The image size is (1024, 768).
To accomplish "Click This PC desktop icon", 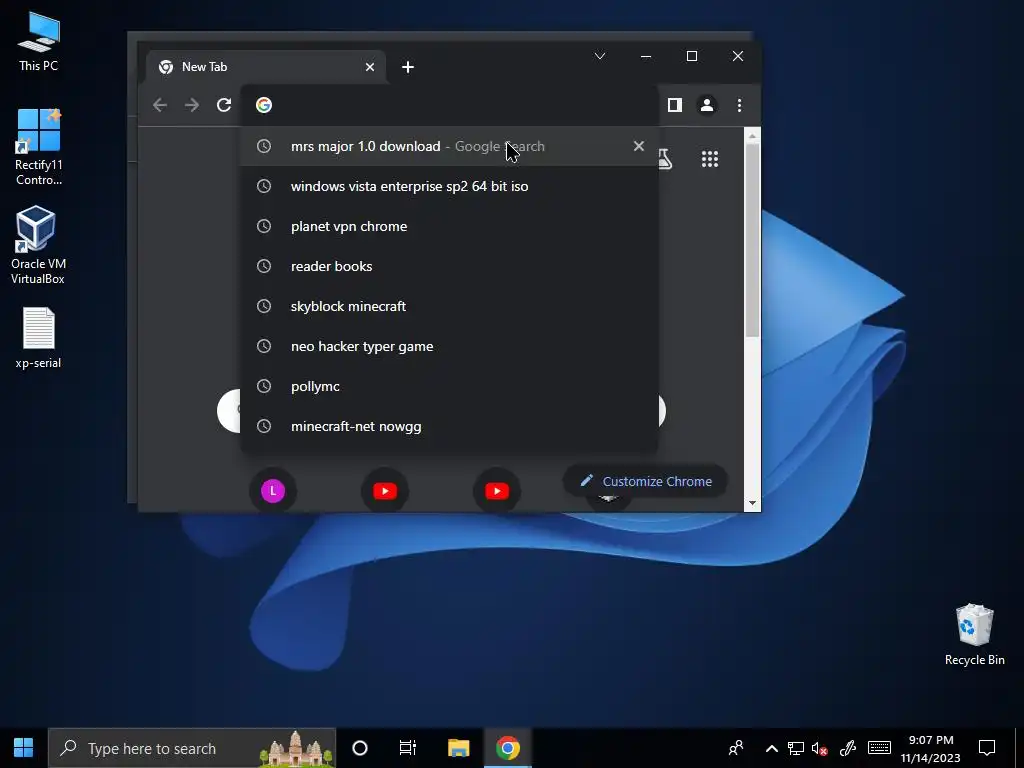I will [39, 42].
